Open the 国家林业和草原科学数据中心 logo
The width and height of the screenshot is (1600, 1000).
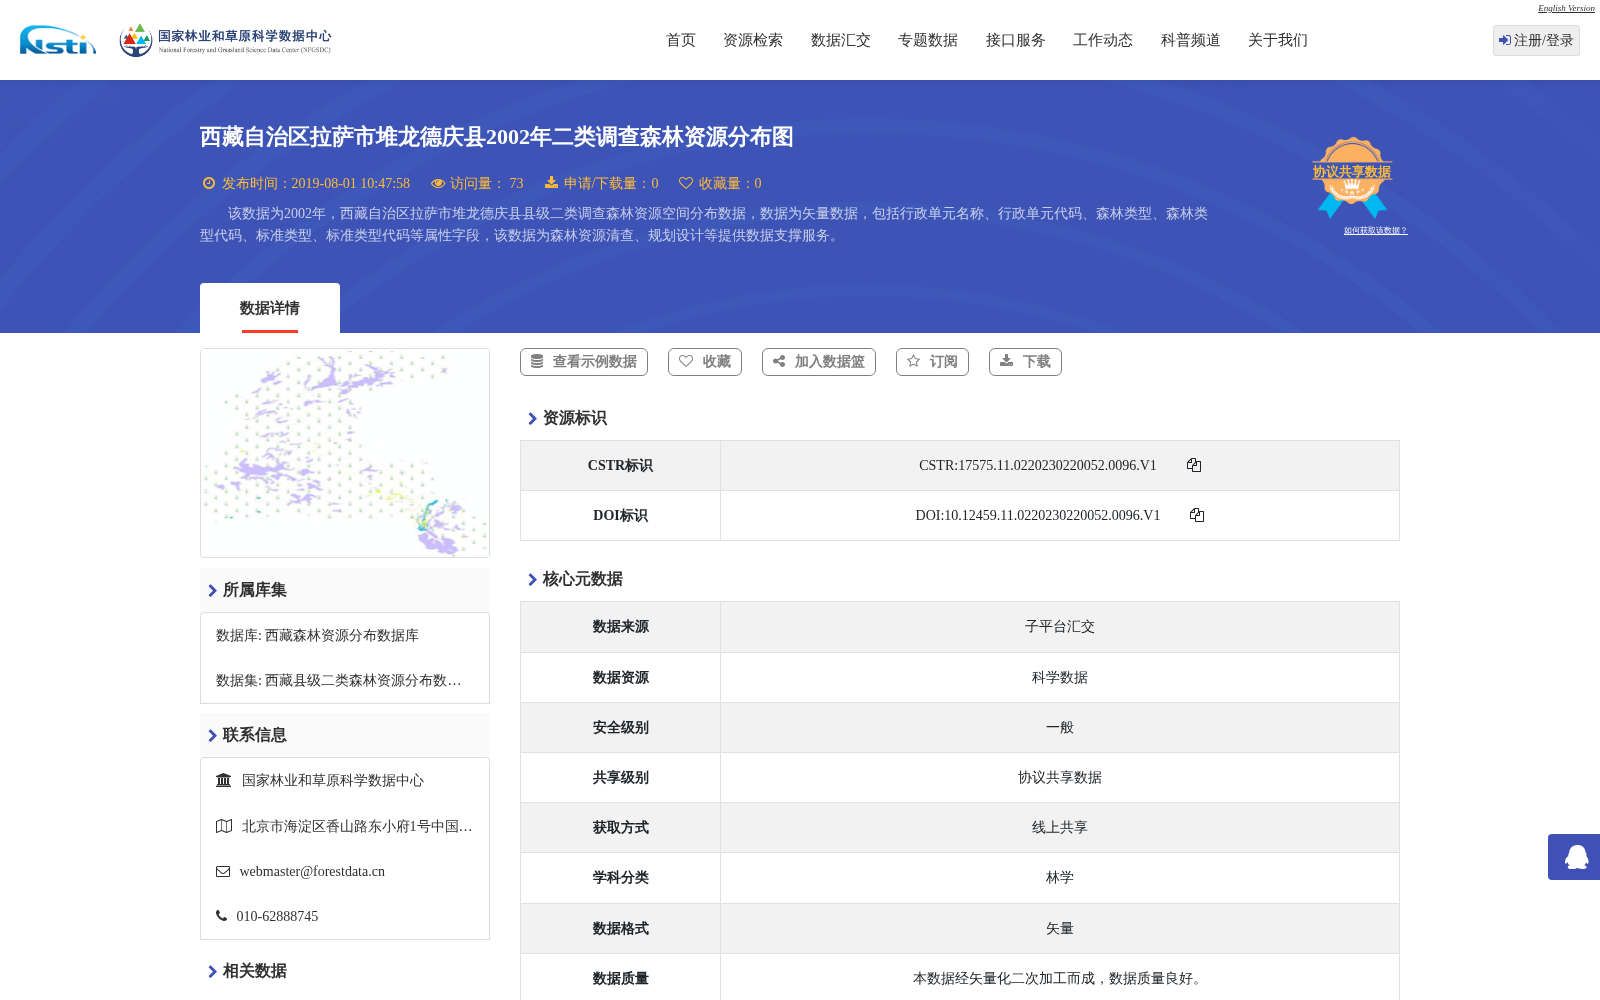pos(225,40)
